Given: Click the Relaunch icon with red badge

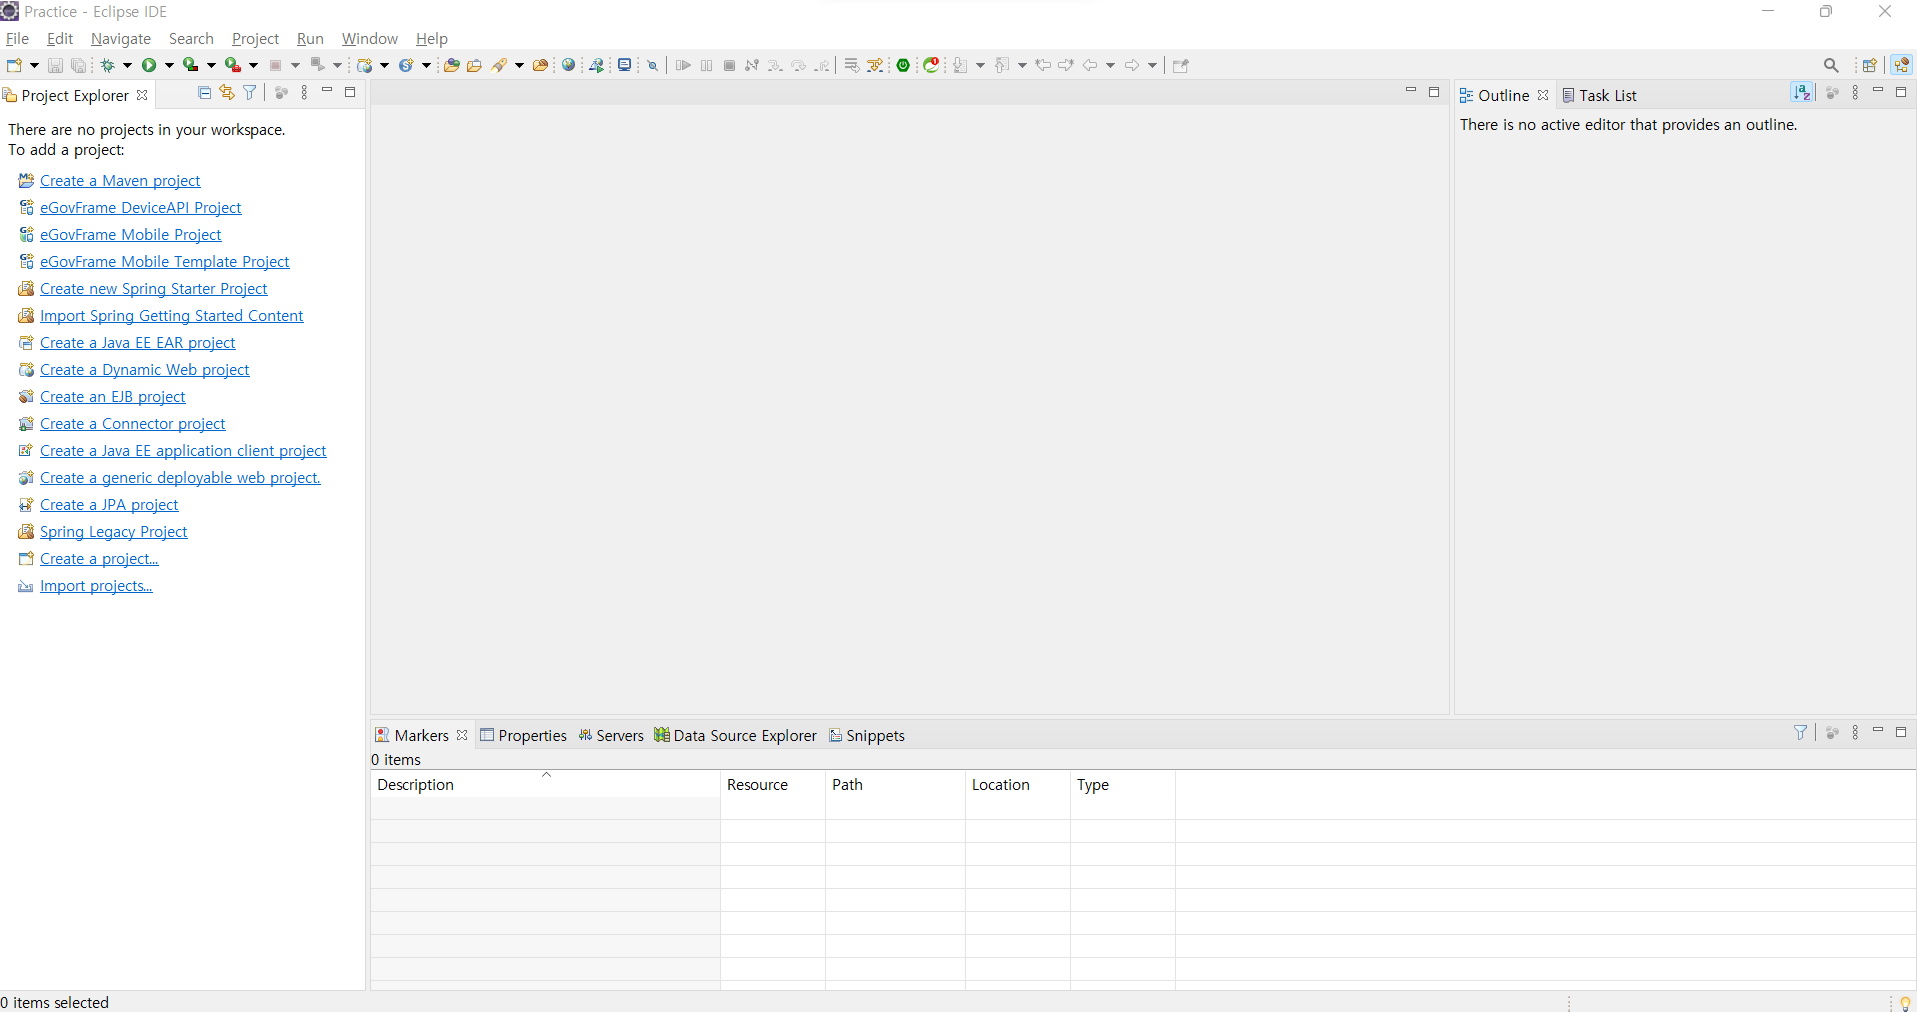Looking at the screenshot, I should pyautogui.click(x=932, y=65).
